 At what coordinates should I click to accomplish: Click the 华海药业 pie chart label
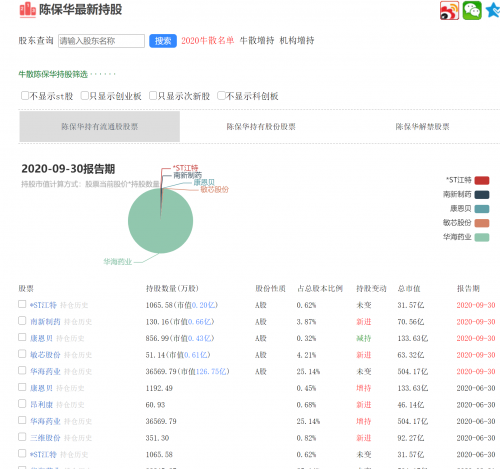[x=118, y=262]
